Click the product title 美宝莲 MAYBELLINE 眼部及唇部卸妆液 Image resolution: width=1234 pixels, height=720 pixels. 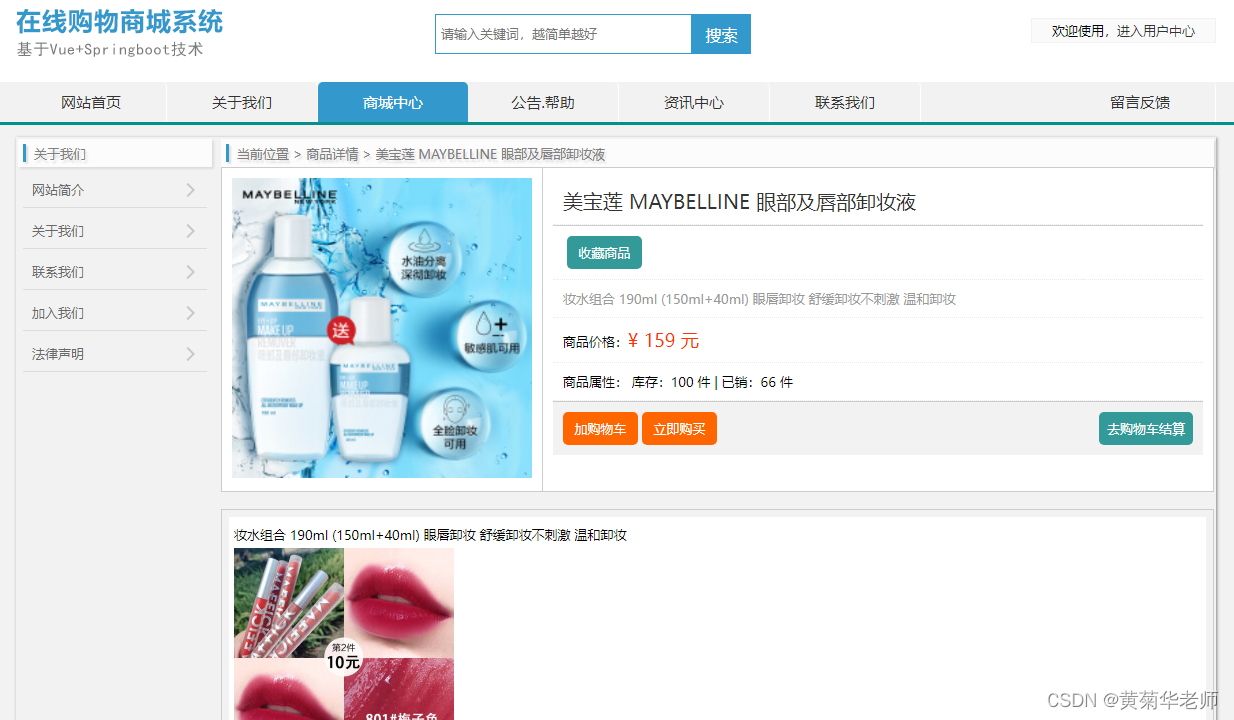coord(739,202)
